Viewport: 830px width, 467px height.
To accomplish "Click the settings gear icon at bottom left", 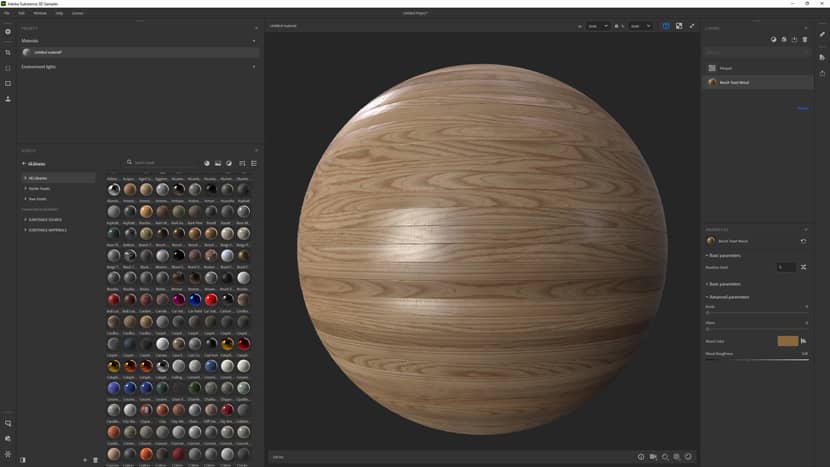I will coord(8,454).
